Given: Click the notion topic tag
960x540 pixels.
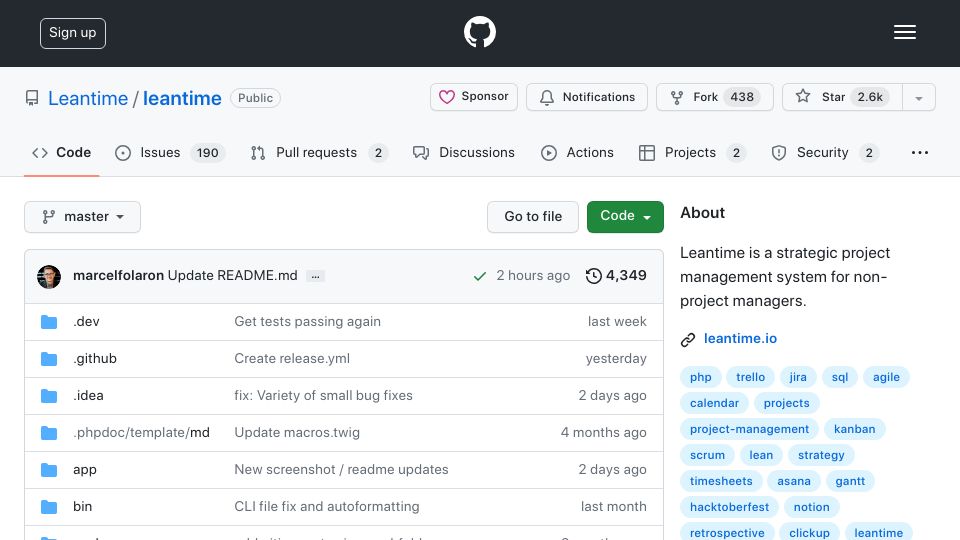Looking at the screenshot, I should (811, 507).
